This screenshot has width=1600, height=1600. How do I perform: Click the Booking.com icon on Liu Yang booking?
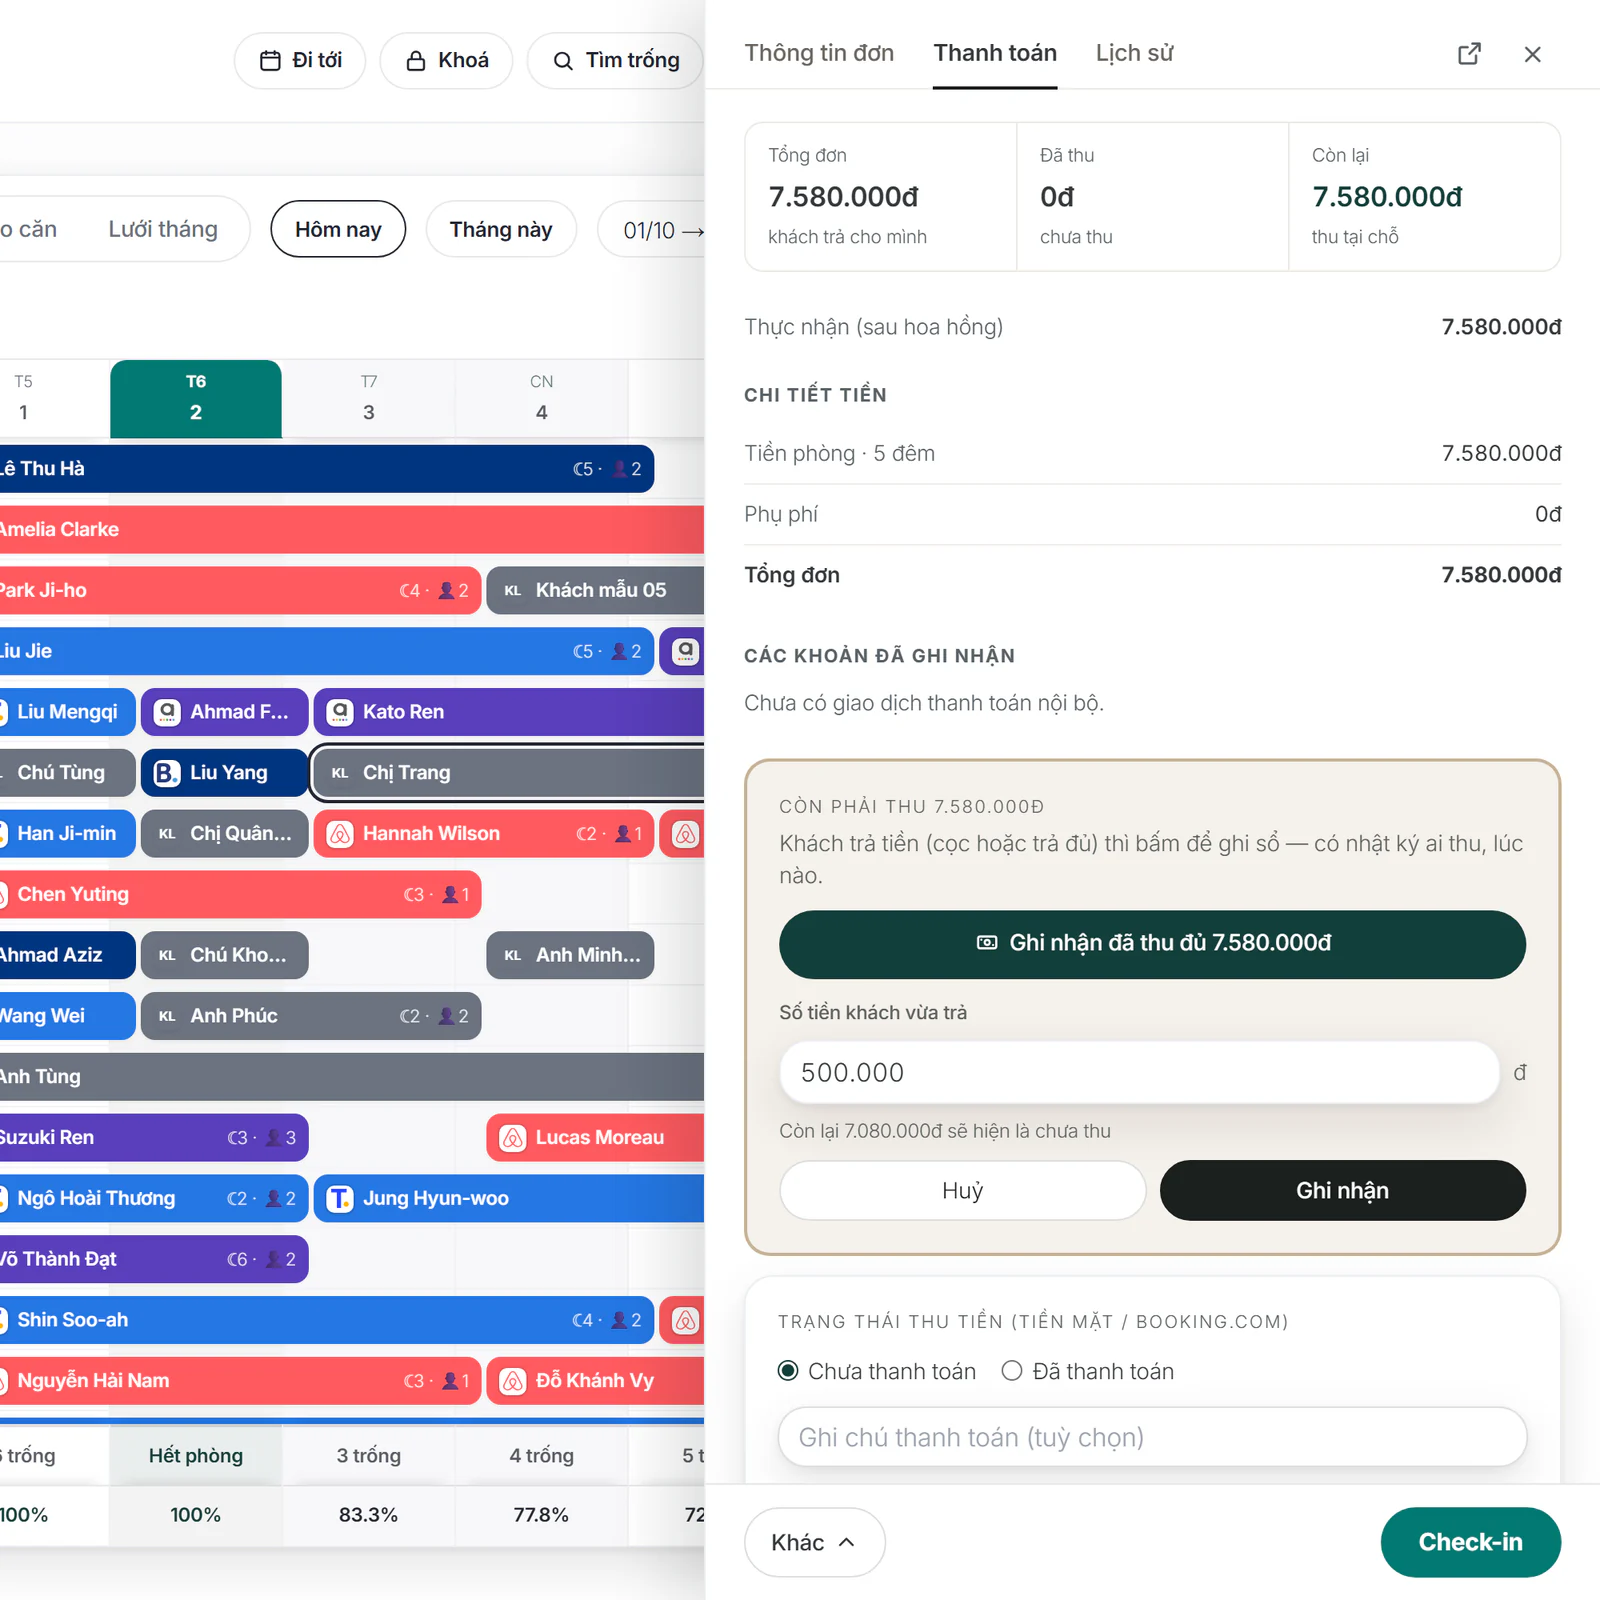click(167, 773)
